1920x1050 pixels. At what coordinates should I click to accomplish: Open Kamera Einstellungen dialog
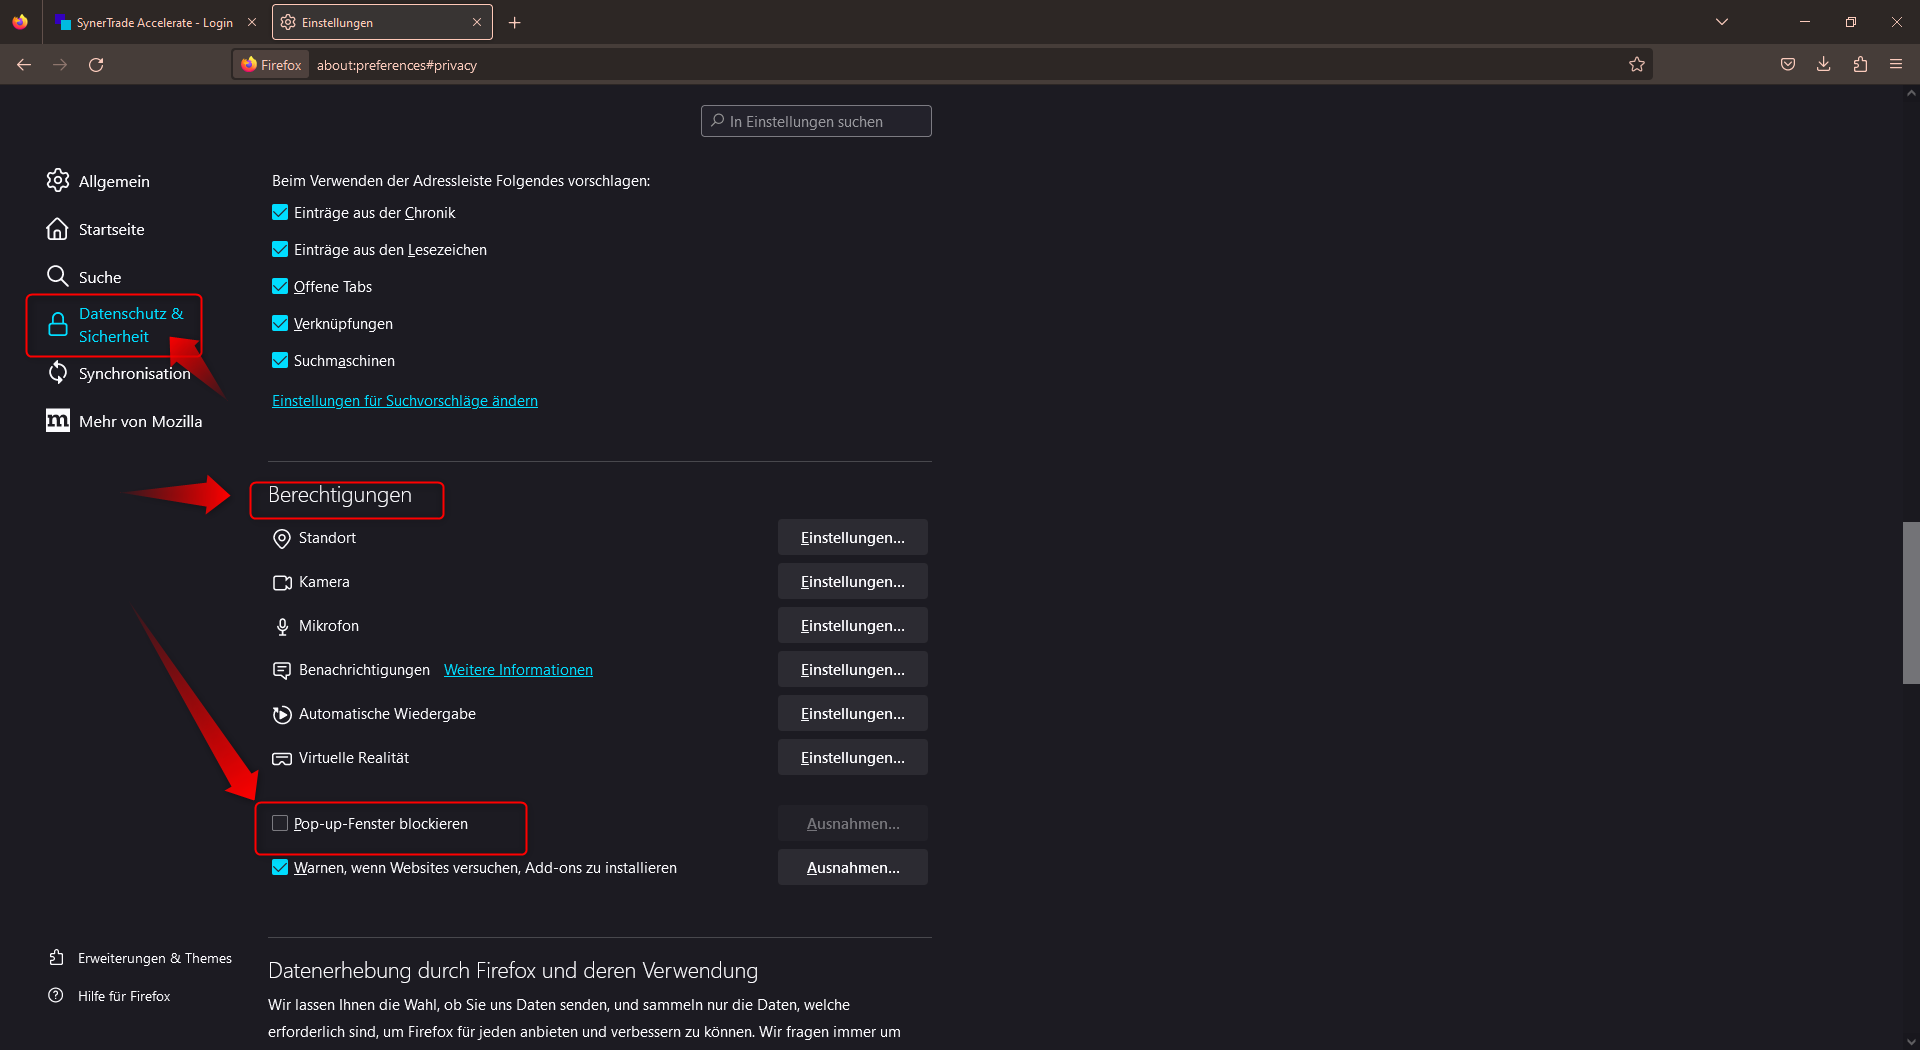click(x=852, y=582)
